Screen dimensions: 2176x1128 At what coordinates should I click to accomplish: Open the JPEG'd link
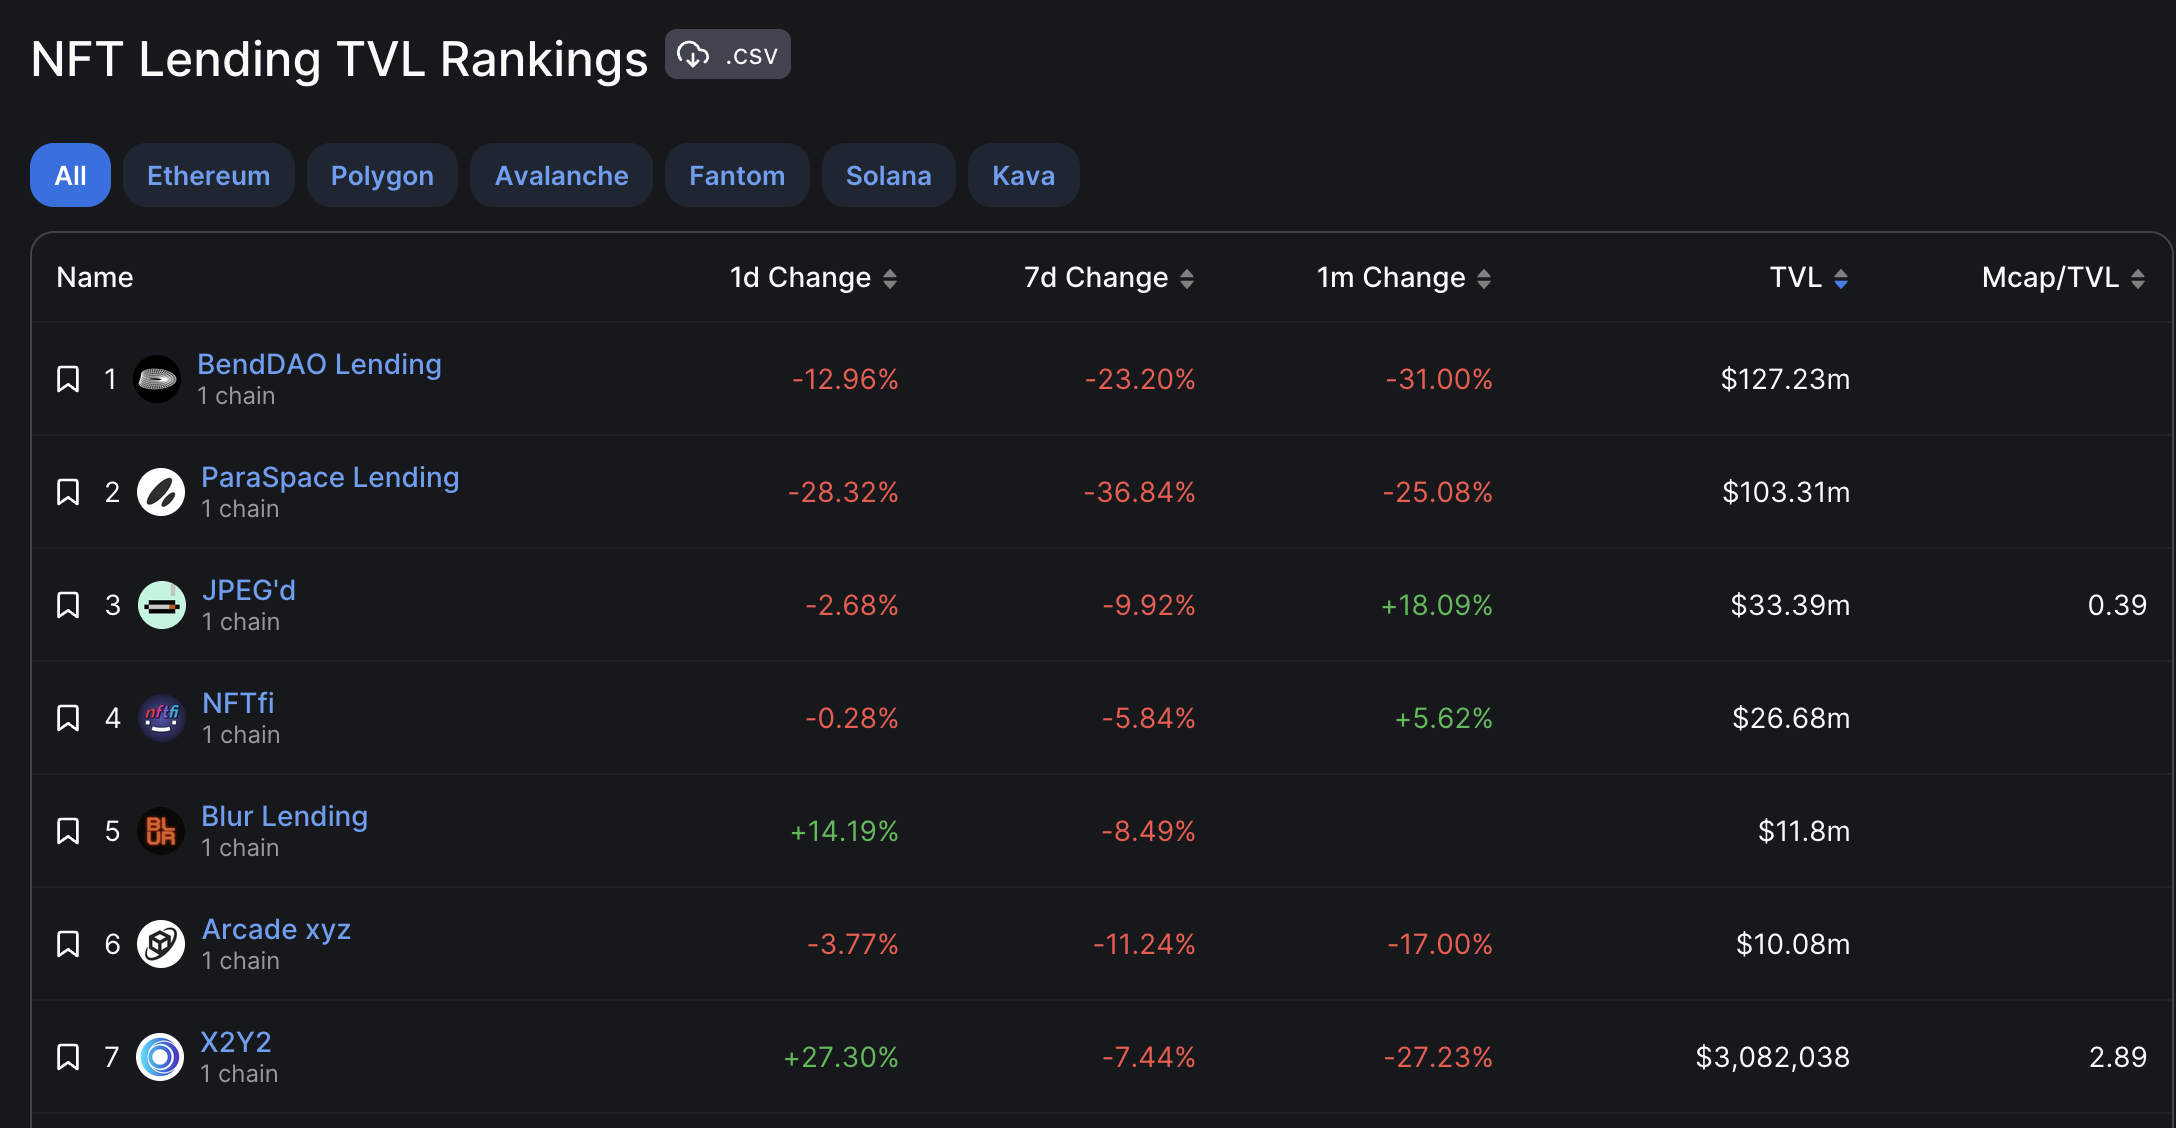[x=249, y=590]
